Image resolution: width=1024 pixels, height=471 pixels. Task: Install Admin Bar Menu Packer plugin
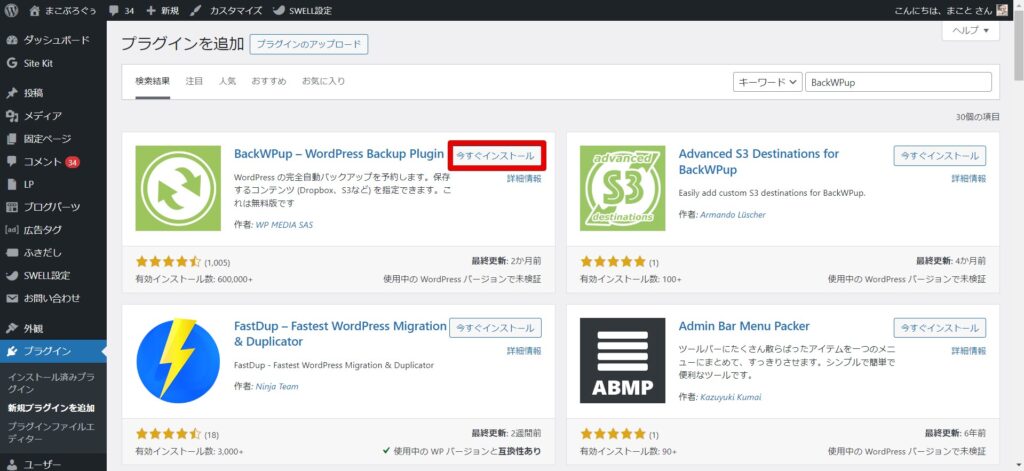point(940,328)
